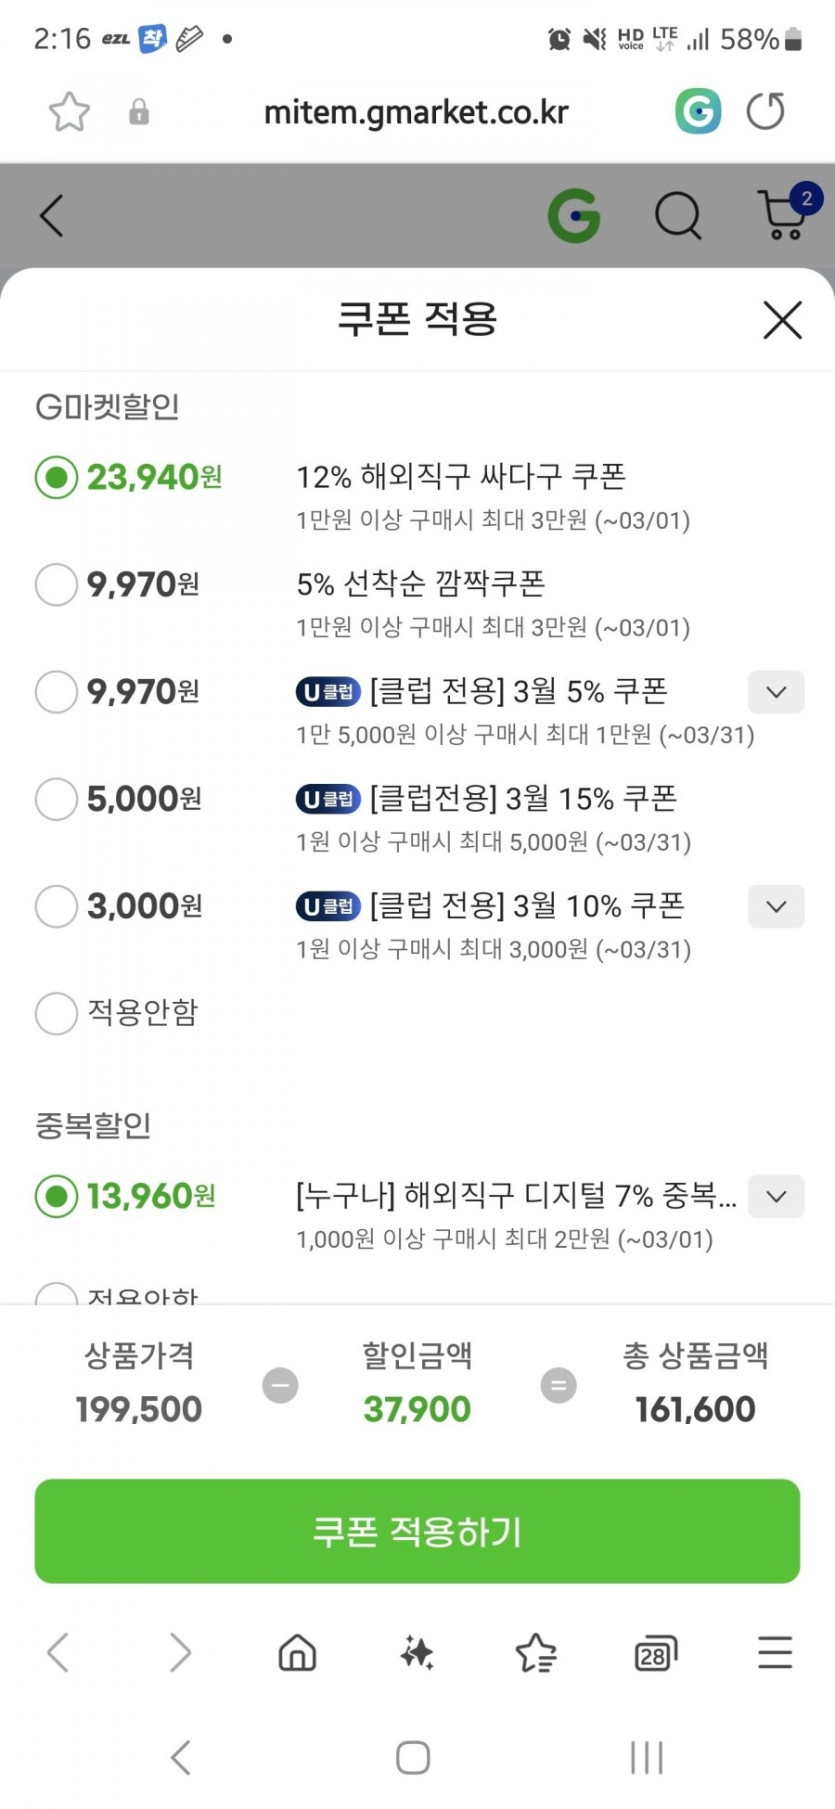The width and height of the screenshot is (835, 1809).
Task: Tap the mitem.gmarket.co.kr address field
Action: pos(416,112)
